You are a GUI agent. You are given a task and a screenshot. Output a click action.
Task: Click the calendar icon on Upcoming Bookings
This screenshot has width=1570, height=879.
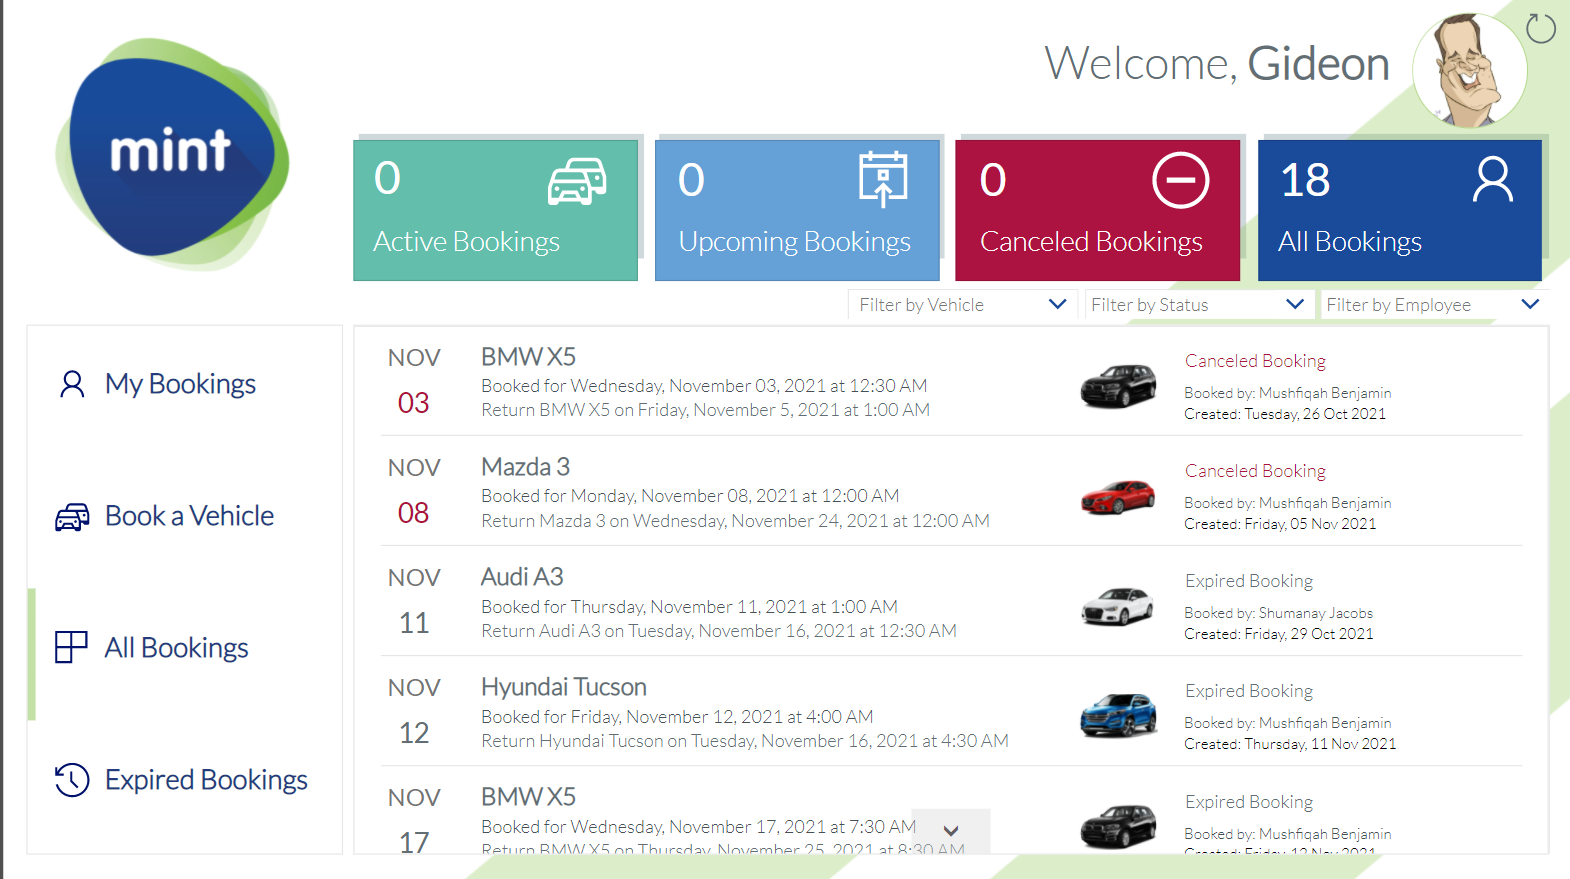point(883,179)
